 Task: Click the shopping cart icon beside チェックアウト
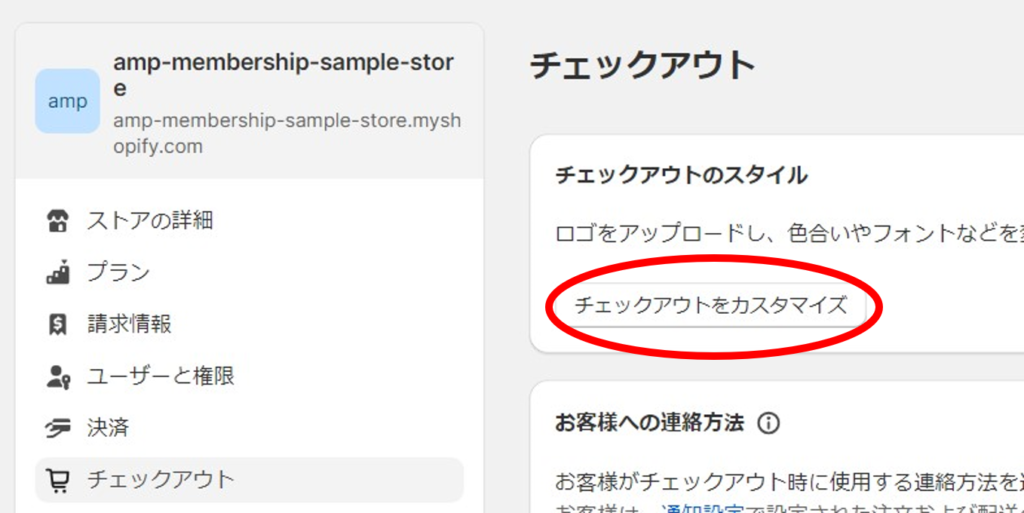(x=58, y=481)
